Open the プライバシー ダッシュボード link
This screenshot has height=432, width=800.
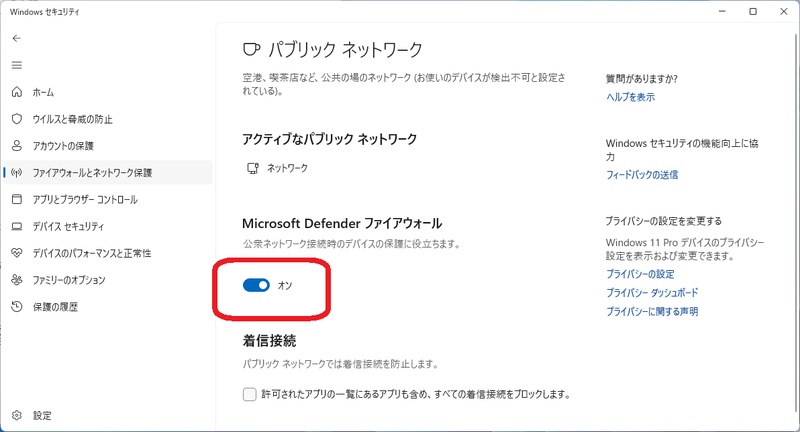tap(652, 293)
